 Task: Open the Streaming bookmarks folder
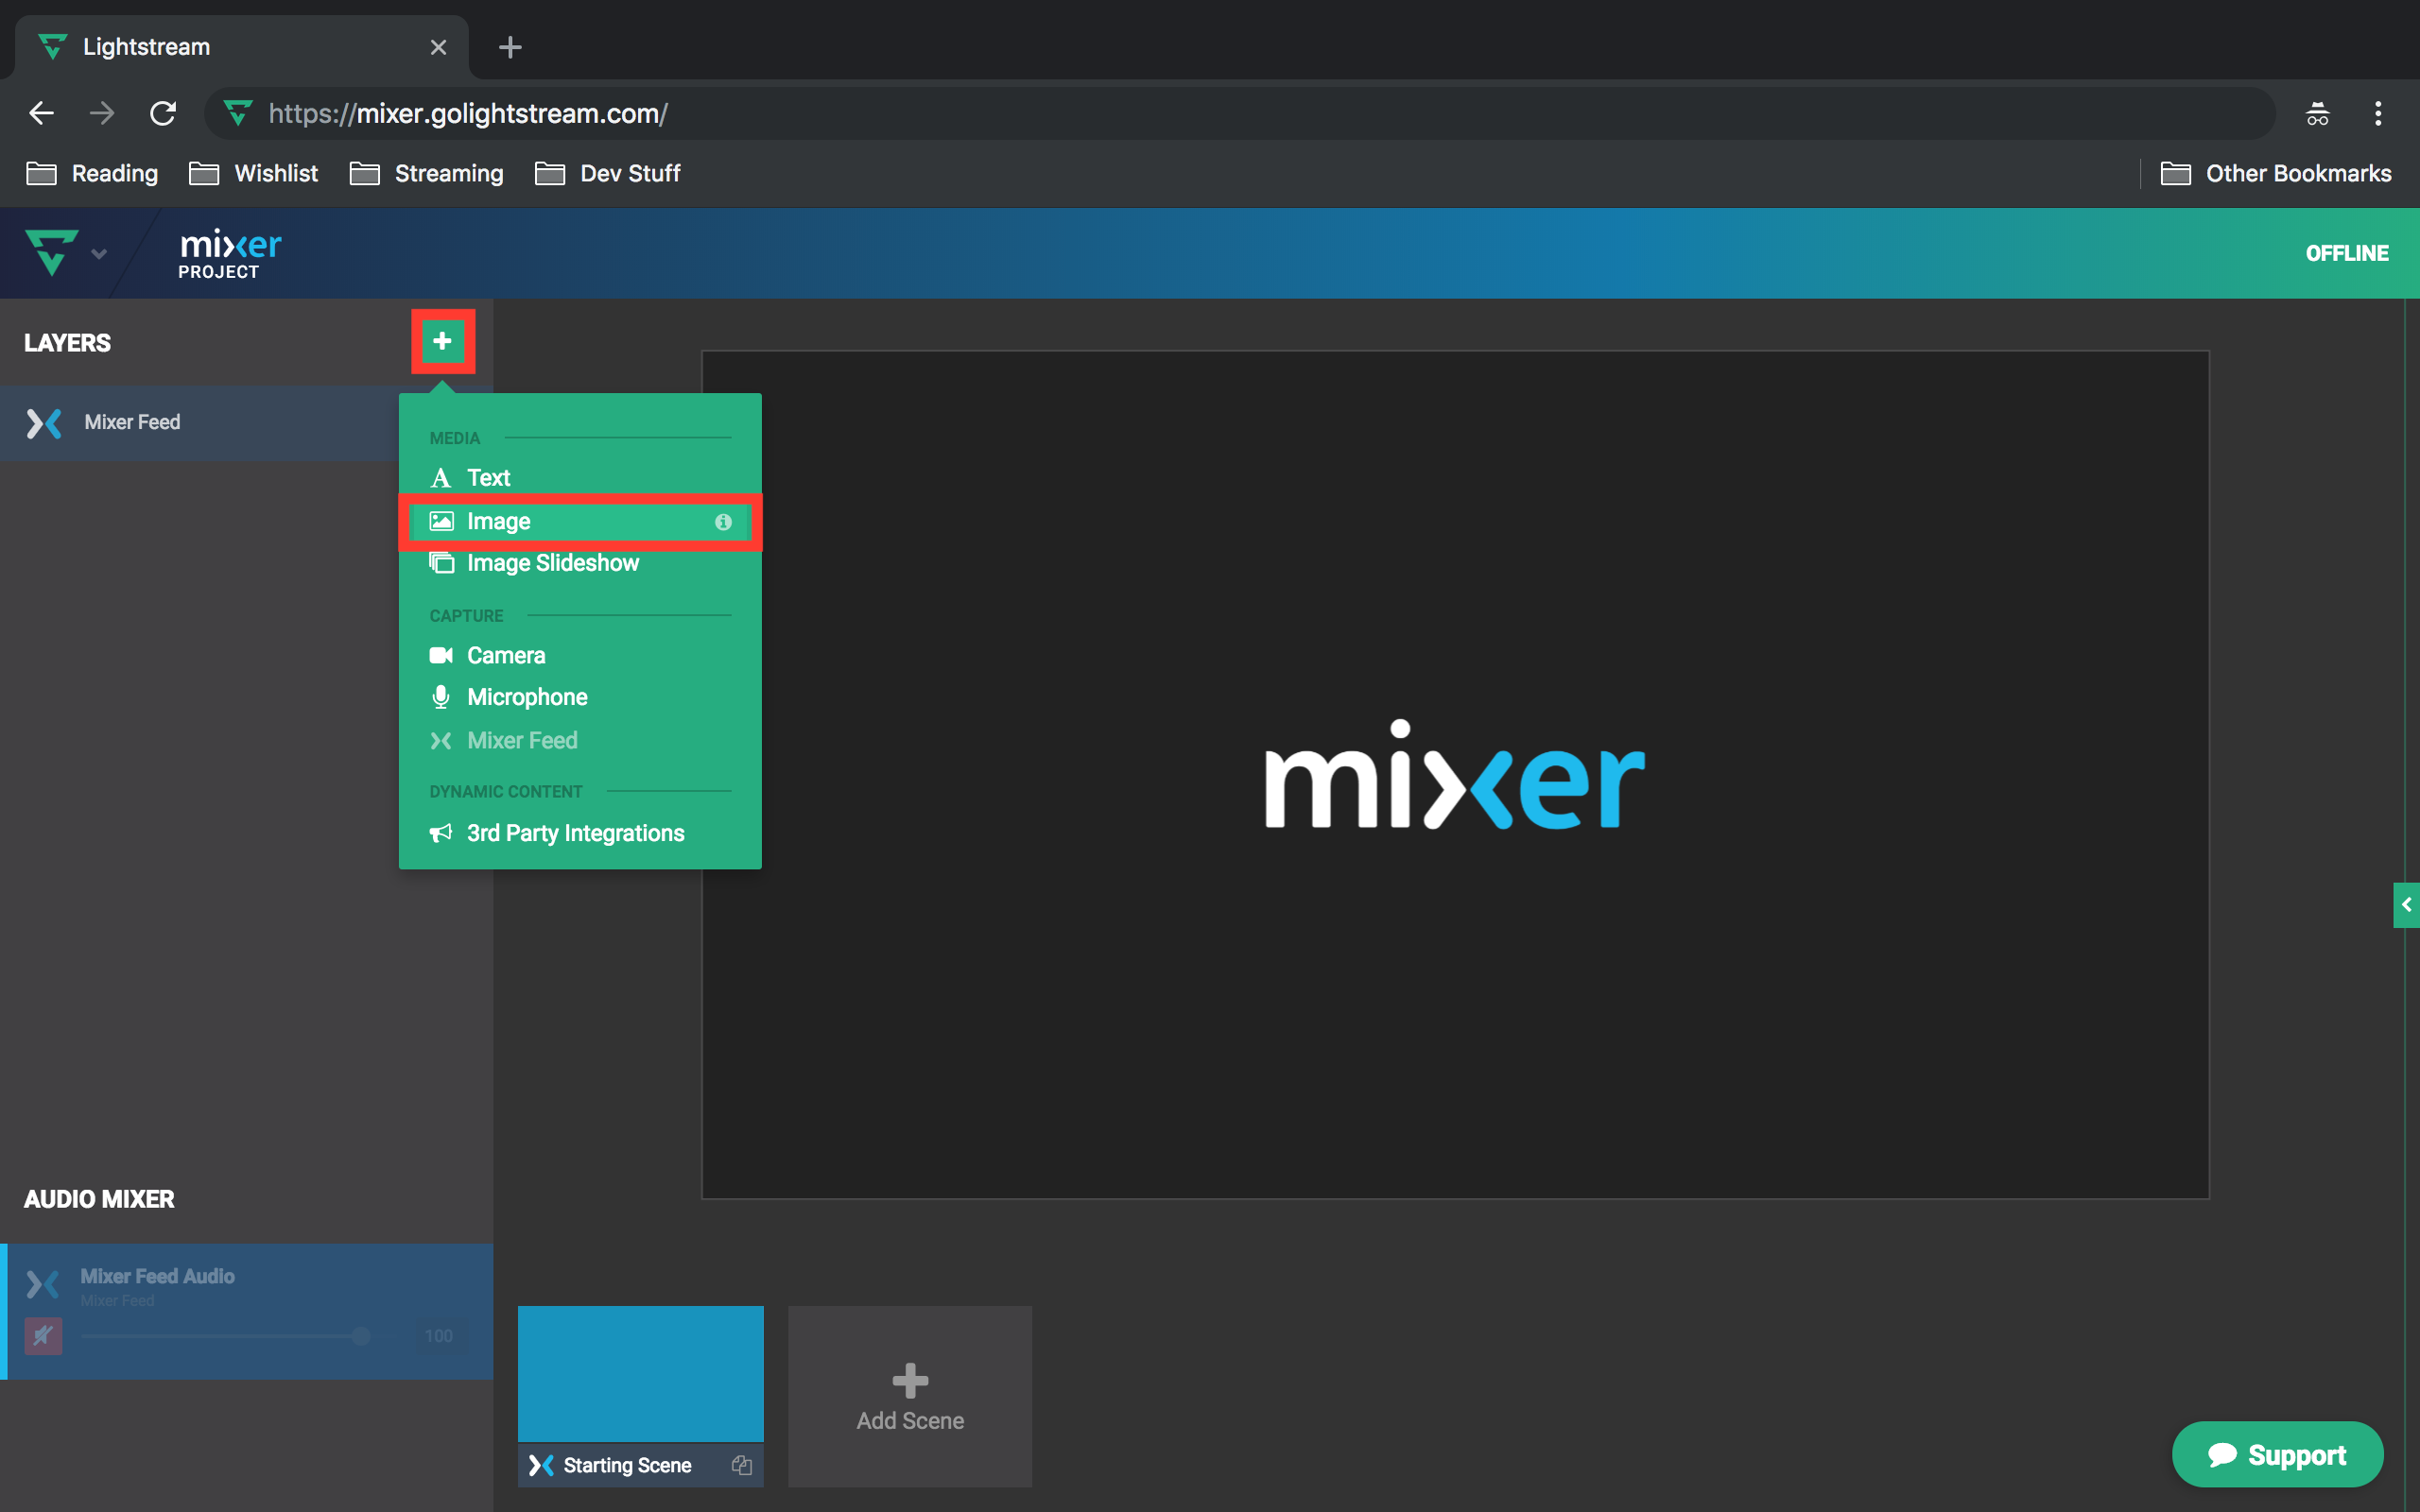(447, 173)
